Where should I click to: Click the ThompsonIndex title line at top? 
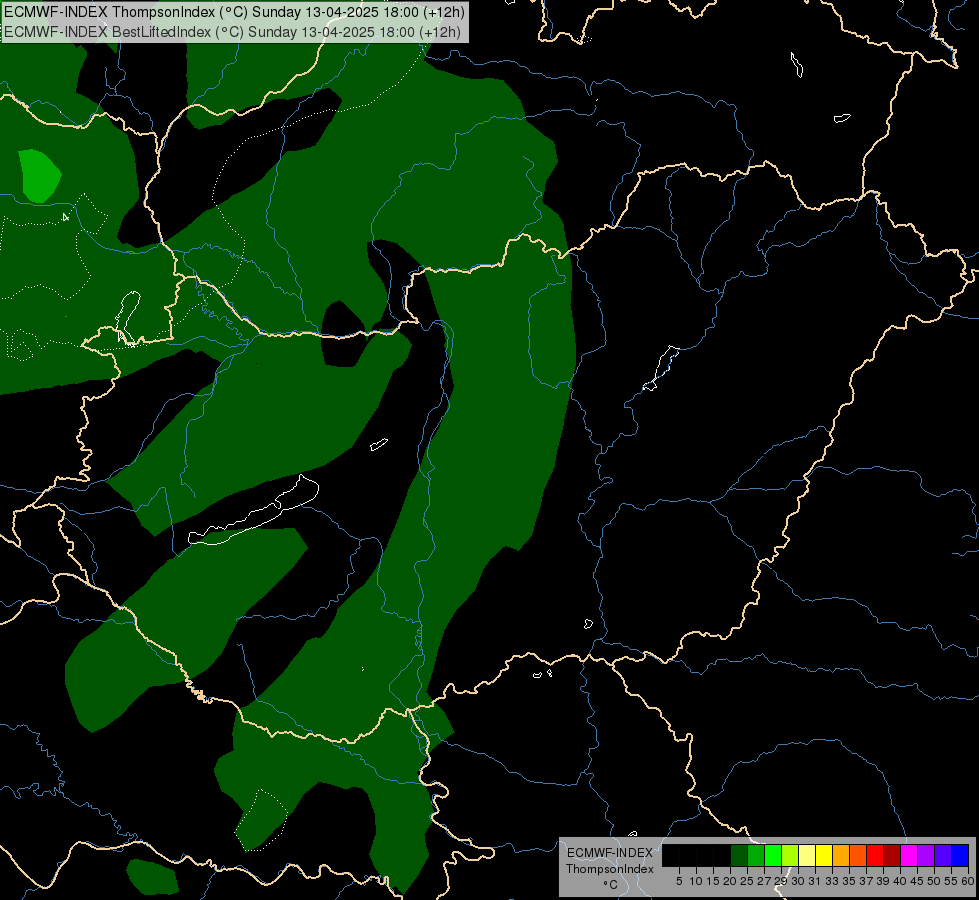click(234, 11)
